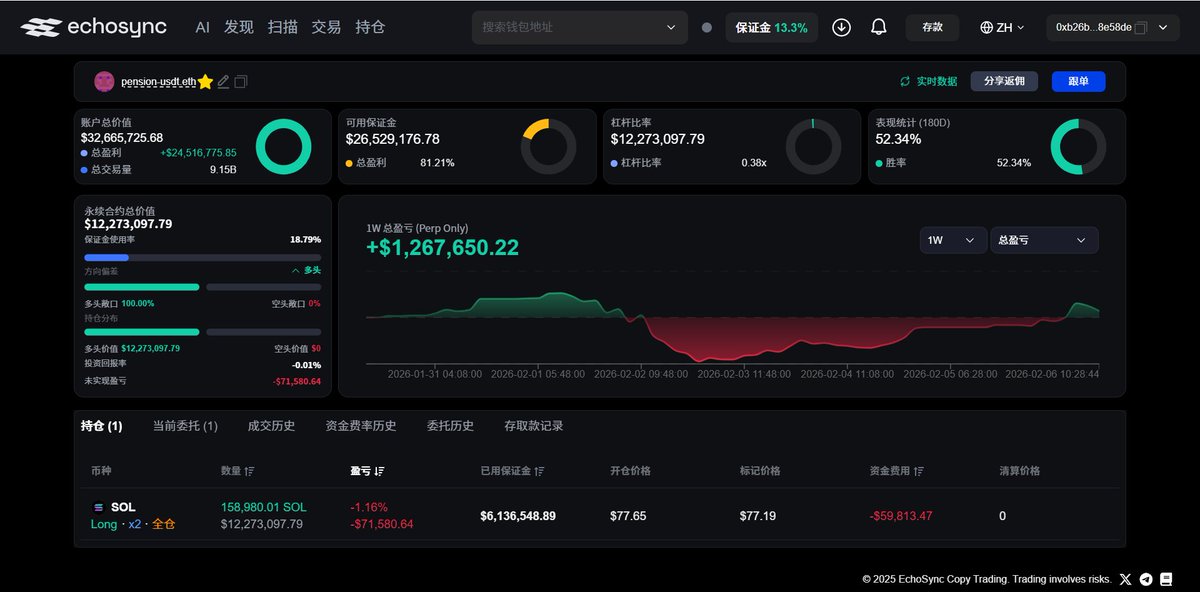Screen dimensions: 1200x592
Task: Open notifications via the bell icon
Action: [878, 27]
